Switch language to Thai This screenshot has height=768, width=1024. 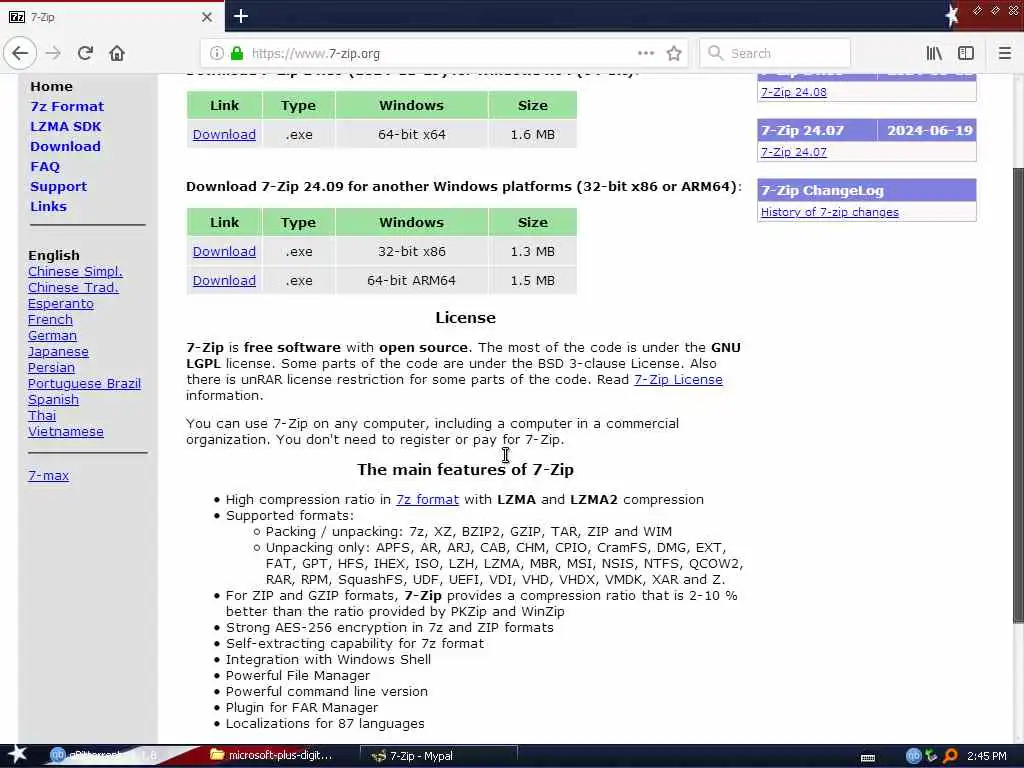pyautogui.click(x=42, y=415)
